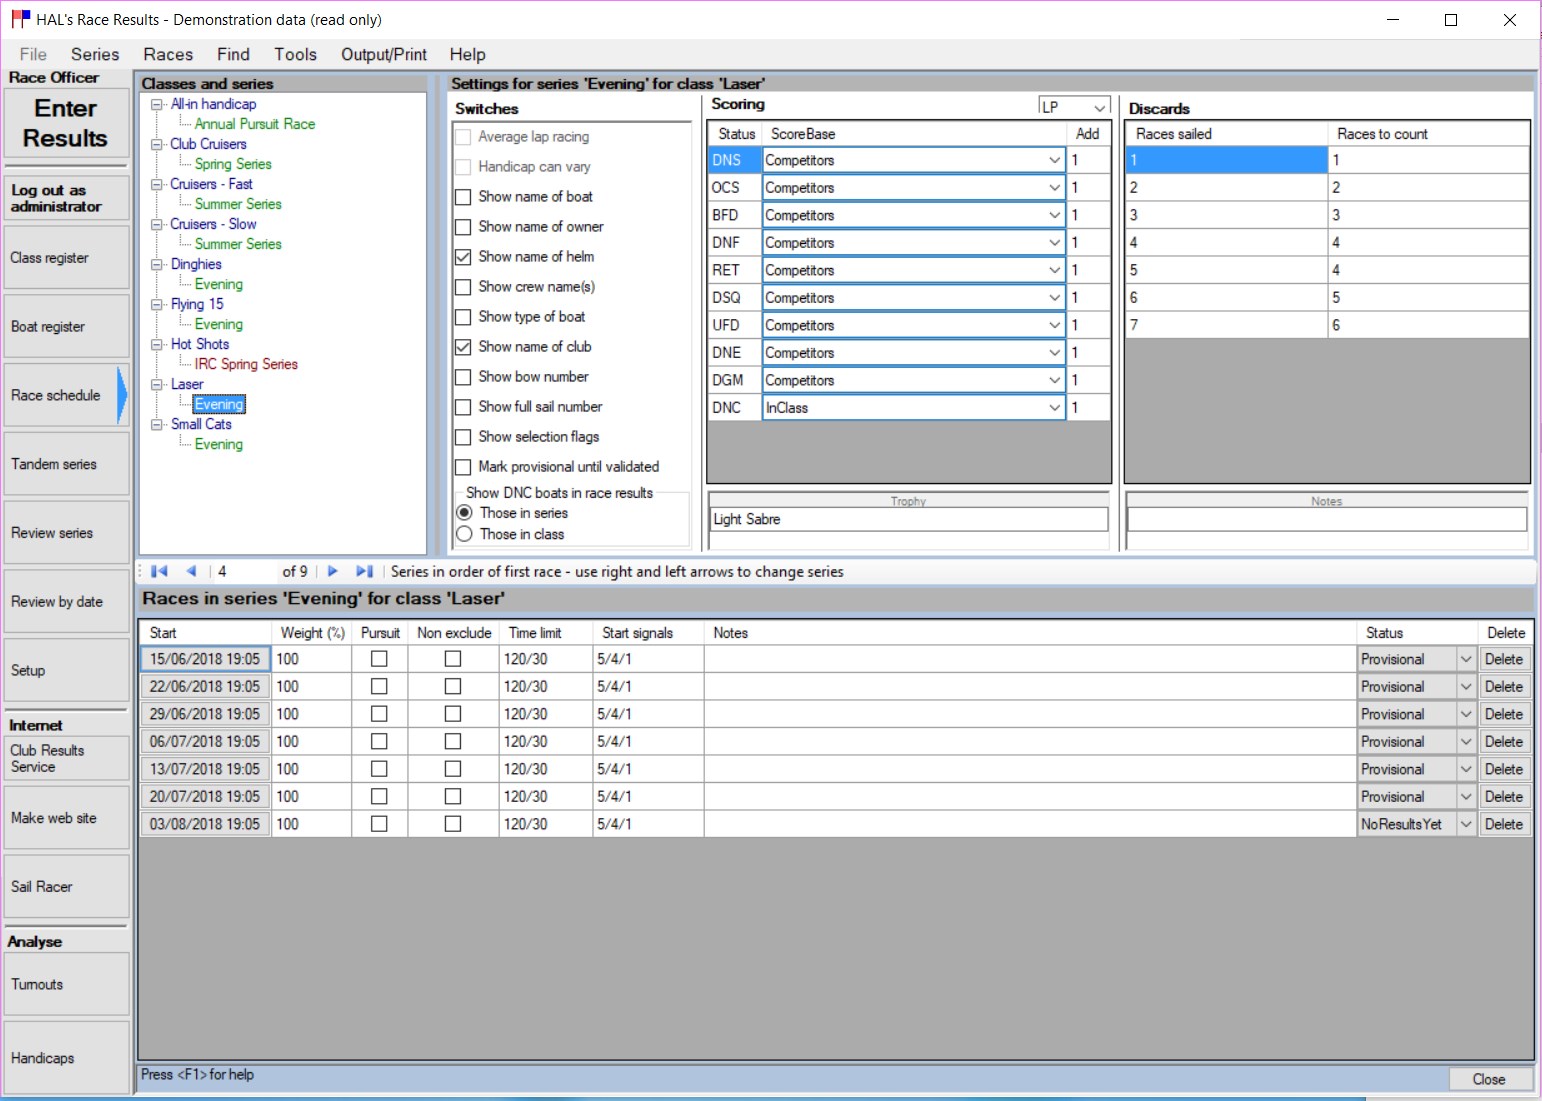
Task: Open Status dropdown for 15/06/2018 race
Action: click(x=1466, y=659)
